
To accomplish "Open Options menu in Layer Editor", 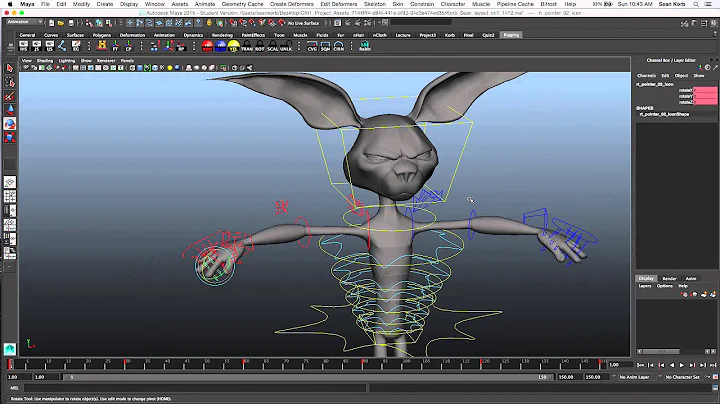I will 664,286.
